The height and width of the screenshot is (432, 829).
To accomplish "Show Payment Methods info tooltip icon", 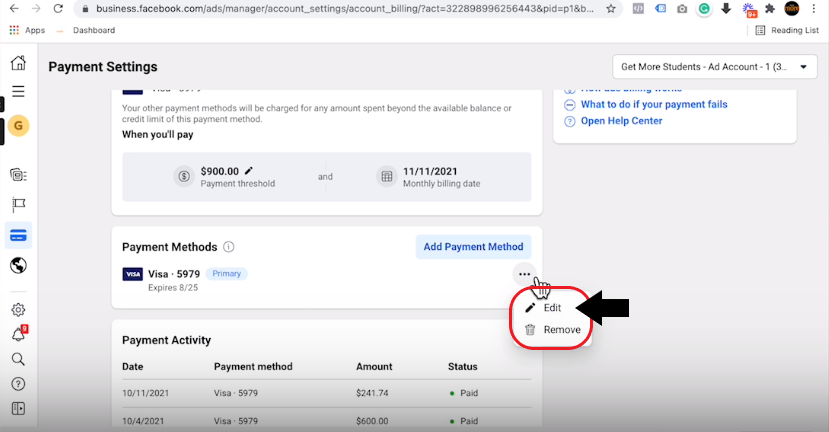I will (x=228, y=247).
